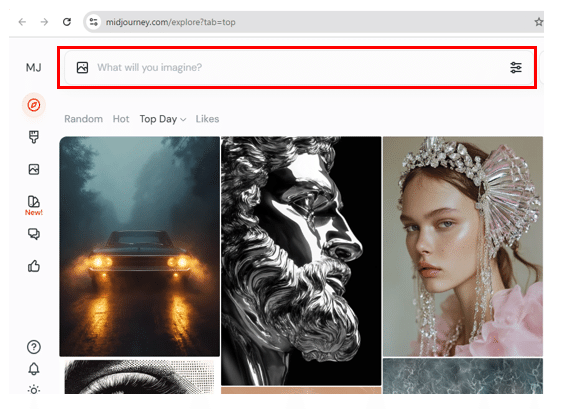Viewport: 562px width, 409px height.
Task: Open the prompt settings sliders icon
Action: [x=516, y=67]
